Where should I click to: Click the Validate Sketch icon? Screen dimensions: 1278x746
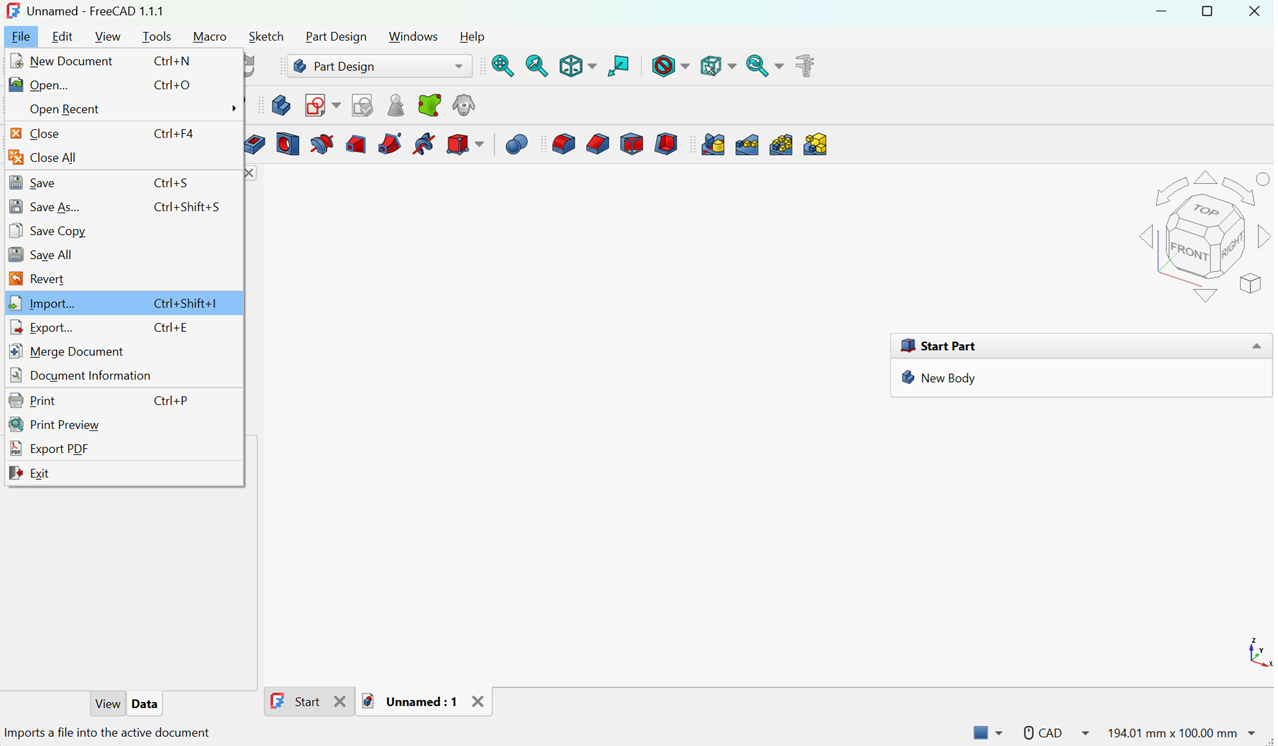[x=362, y=105]
